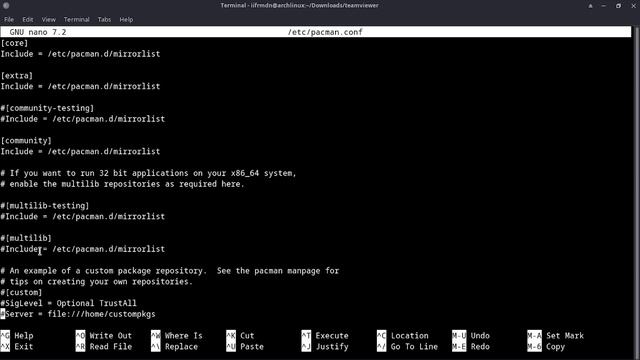Click the 'custom package repository' comment line
Viewport: 640px width, 360px height.
(x=170, y=271)
